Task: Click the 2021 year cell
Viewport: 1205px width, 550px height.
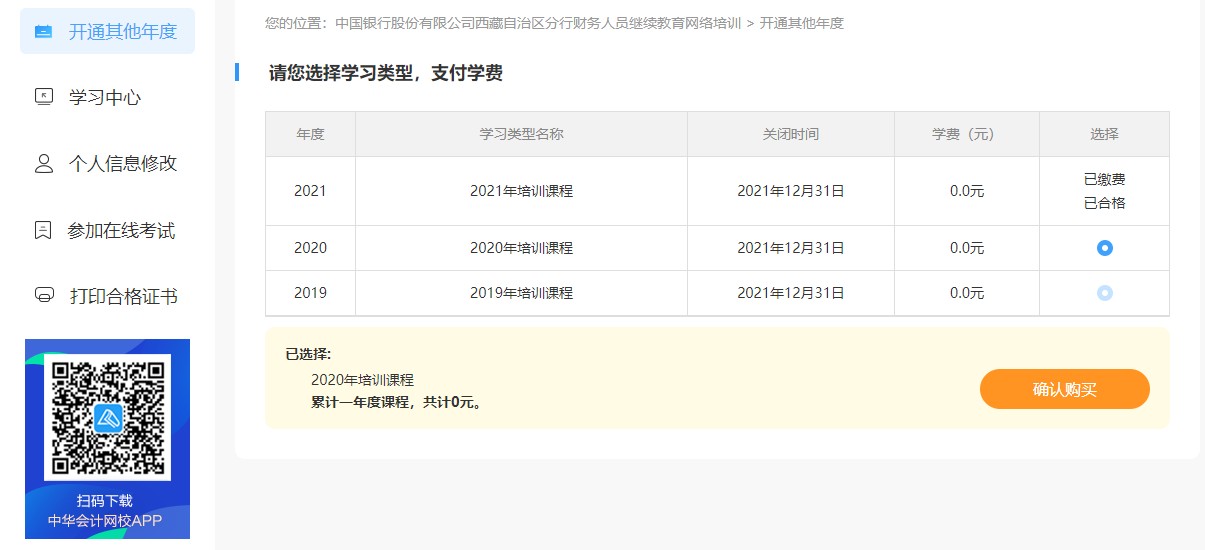Action: click(310, 191)
